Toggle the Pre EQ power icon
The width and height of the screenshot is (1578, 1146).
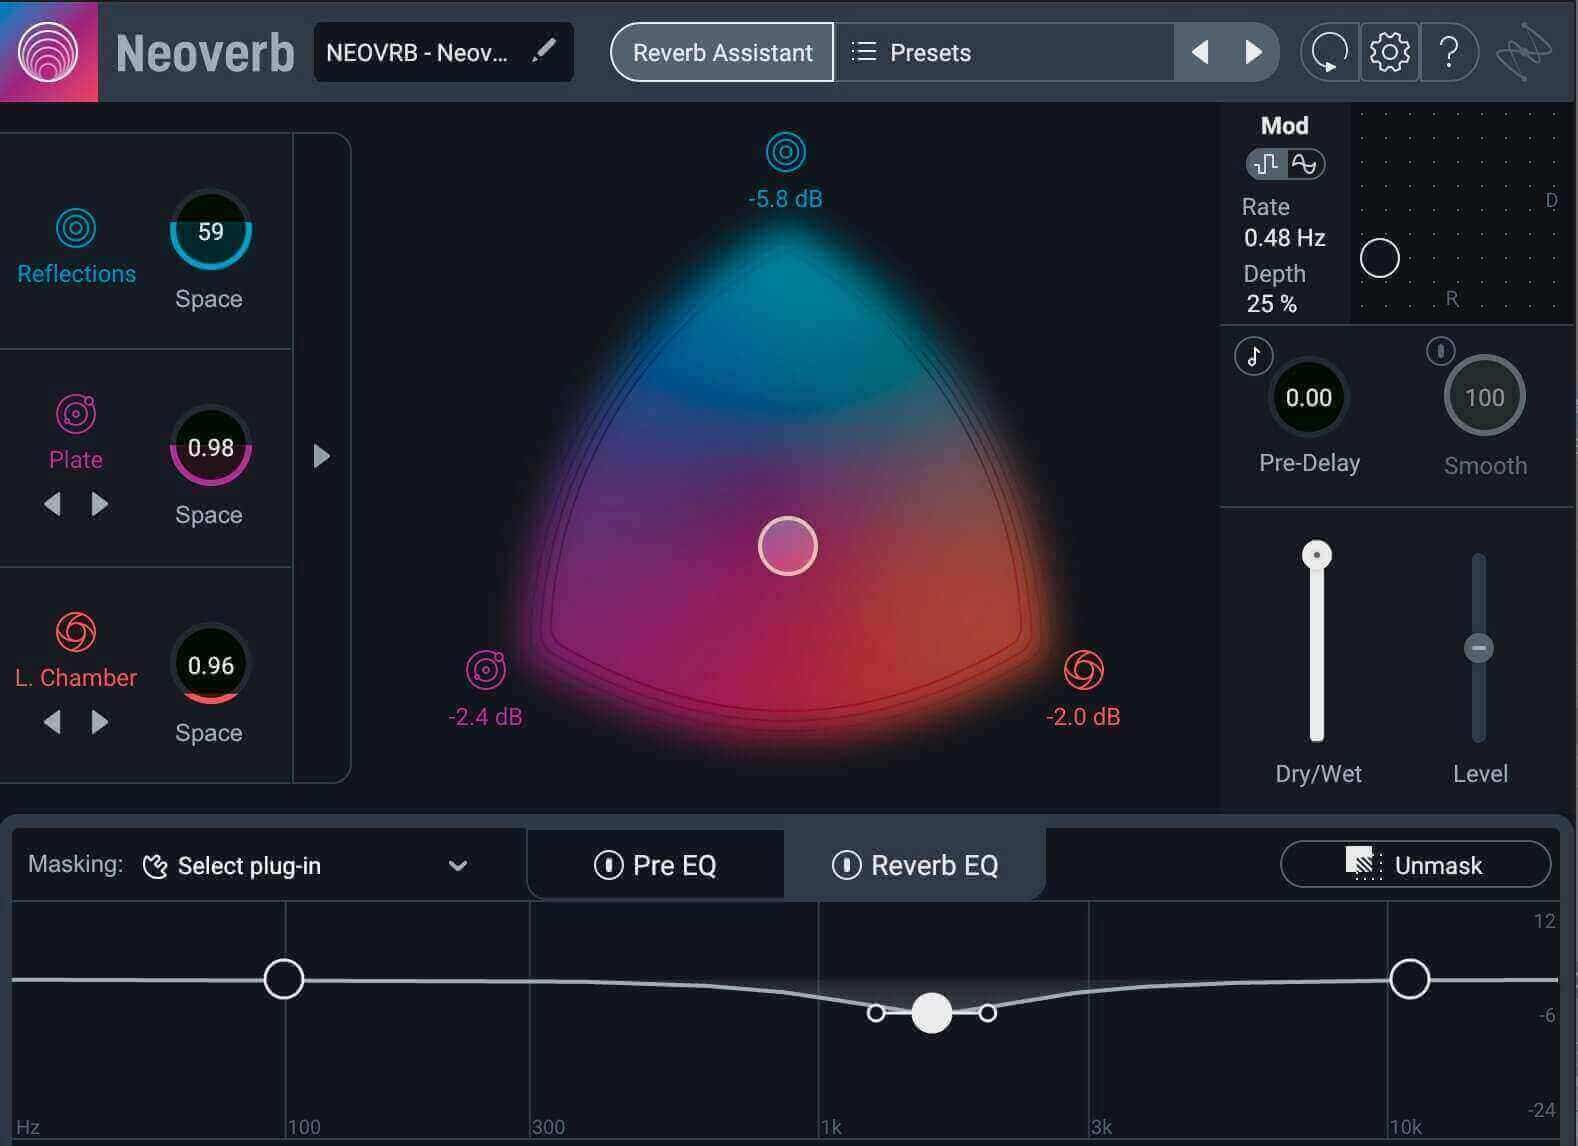608,865
